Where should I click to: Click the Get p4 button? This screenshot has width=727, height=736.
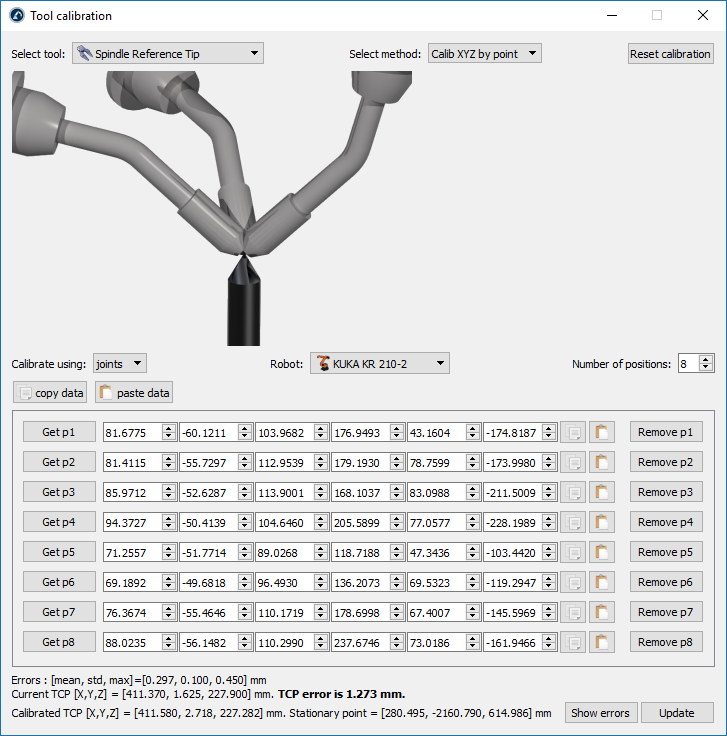(x=59, y=522)
